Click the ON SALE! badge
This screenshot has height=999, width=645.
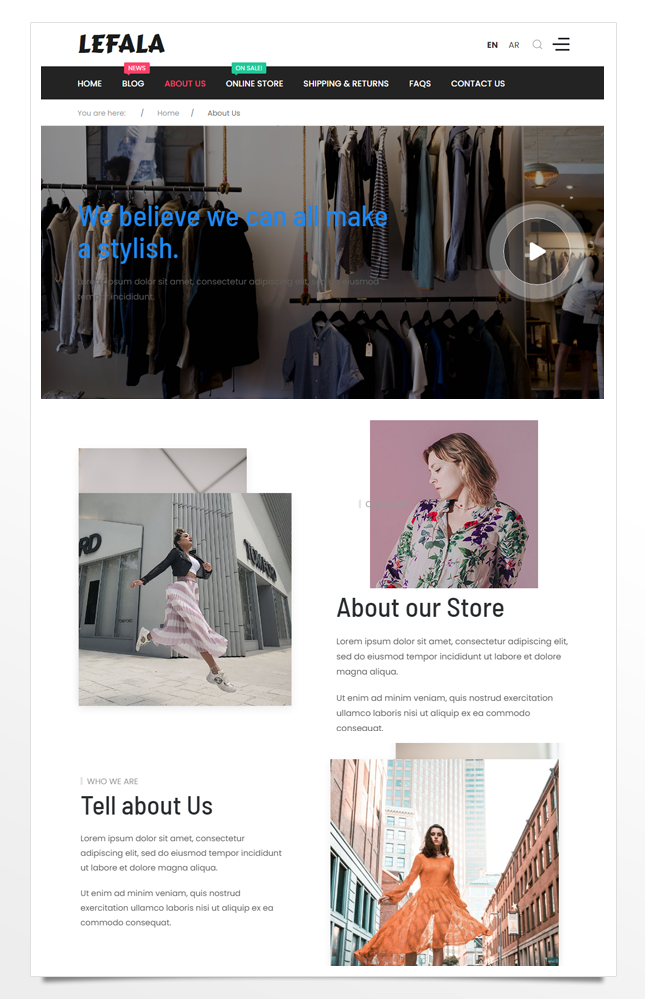(x=249, y=68)
